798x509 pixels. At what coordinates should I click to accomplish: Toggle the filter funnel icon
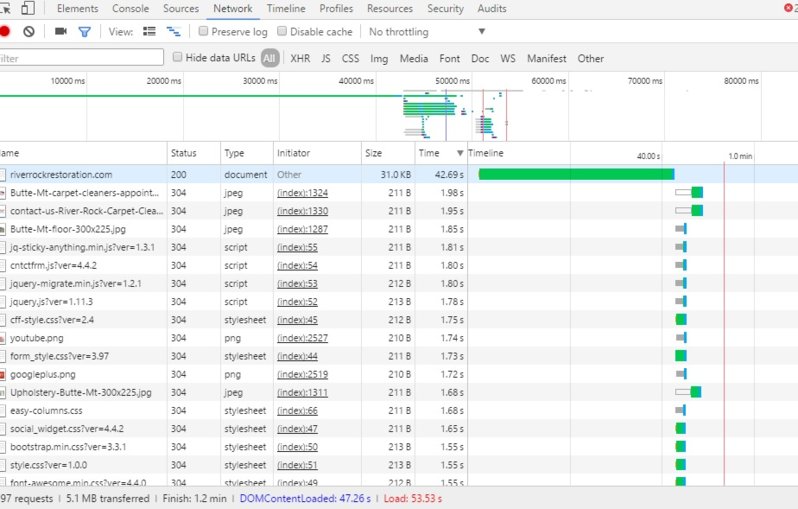click(x=85, y=32)
